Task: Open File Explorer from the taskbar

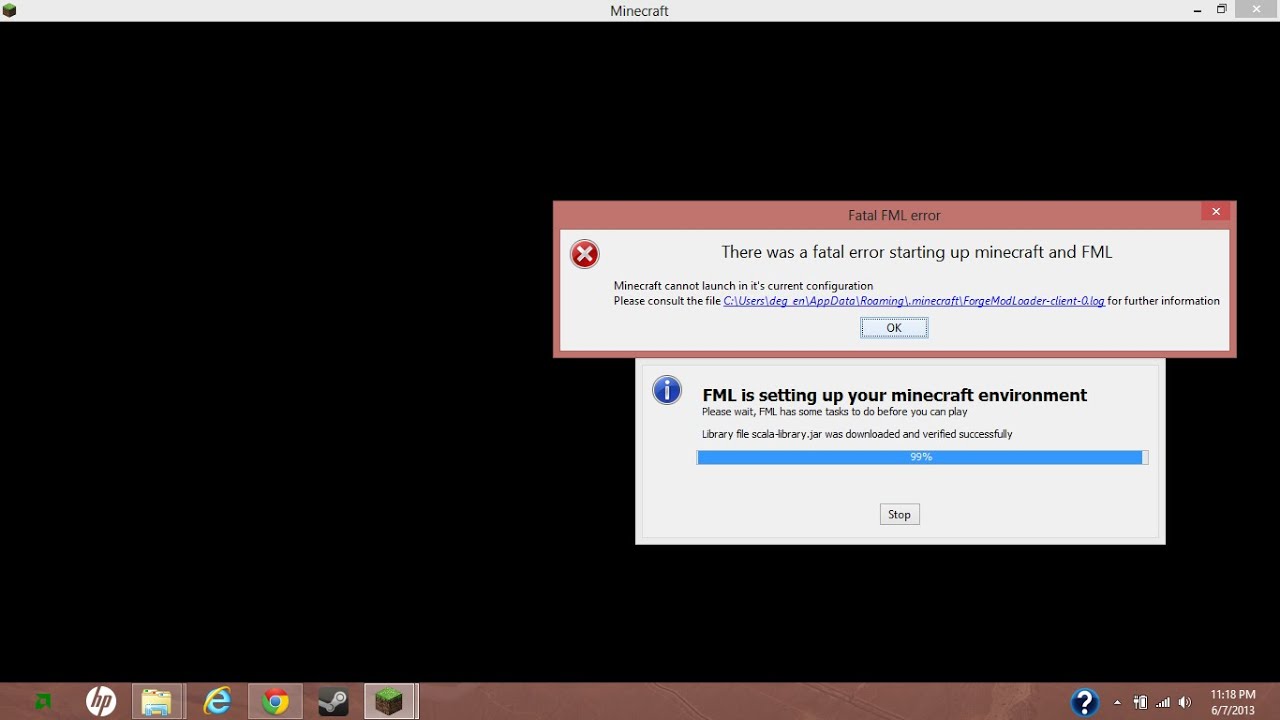Action: point(157,702)
